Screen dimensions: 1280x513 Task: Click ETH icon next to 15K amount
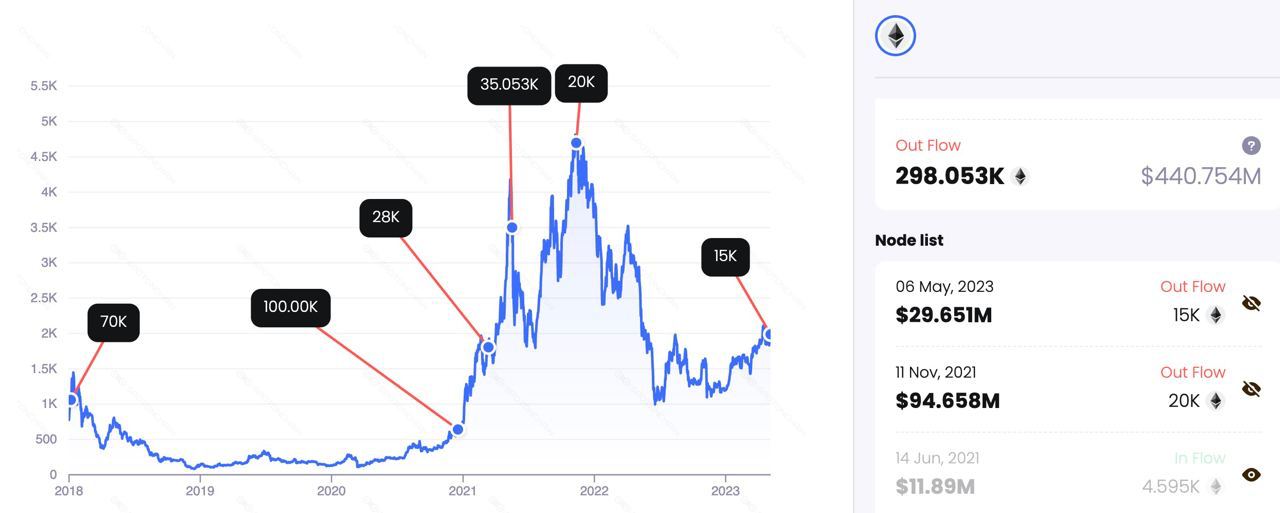click(1216, 315)
